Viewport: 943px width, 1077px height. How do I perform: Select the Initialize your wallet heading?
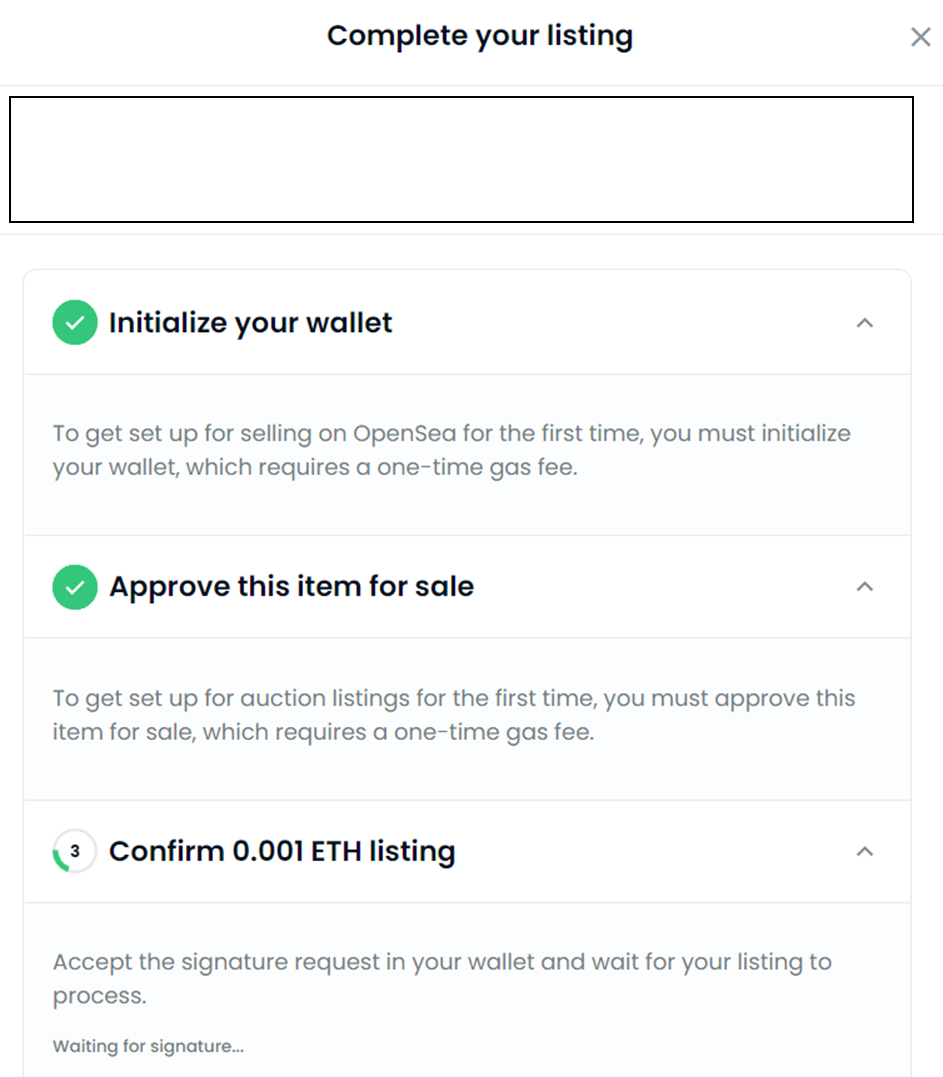(250, 323)
